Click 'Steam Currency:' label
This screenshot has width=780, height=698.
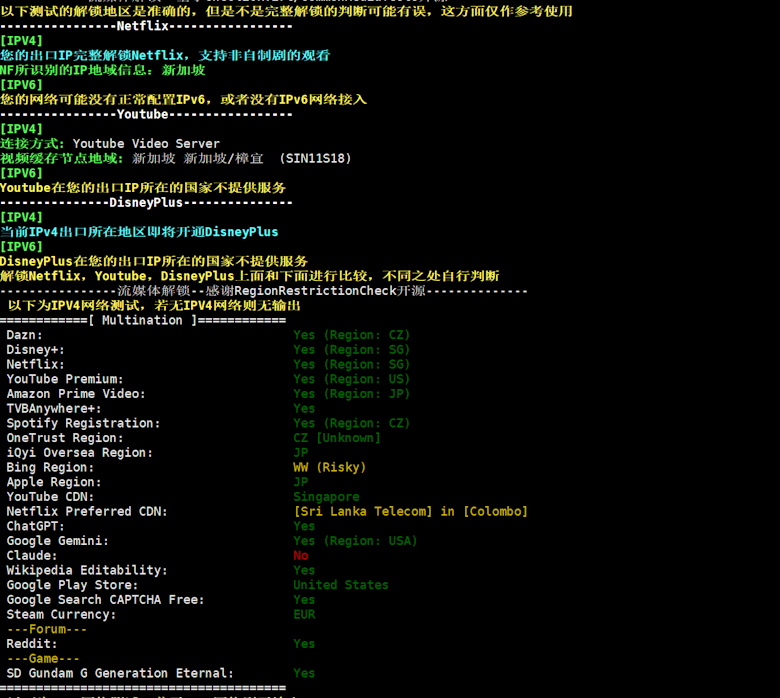point(61,614)
